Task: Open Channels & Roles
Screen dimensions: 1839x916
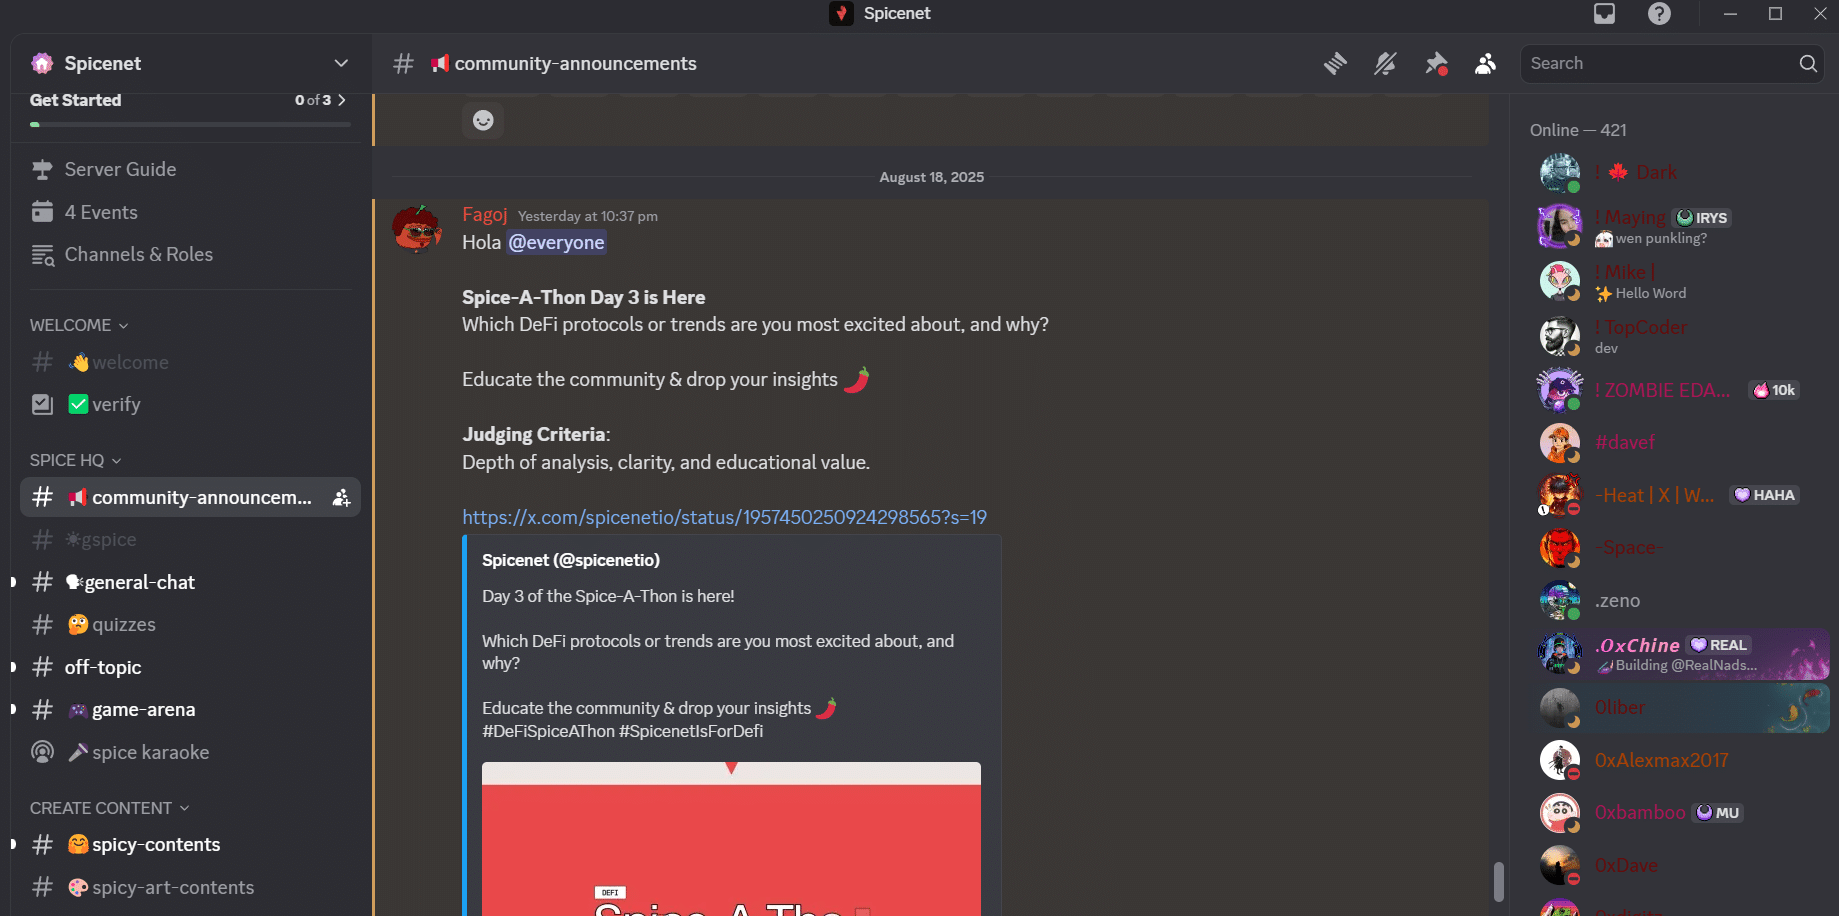Action: point(190,254)
